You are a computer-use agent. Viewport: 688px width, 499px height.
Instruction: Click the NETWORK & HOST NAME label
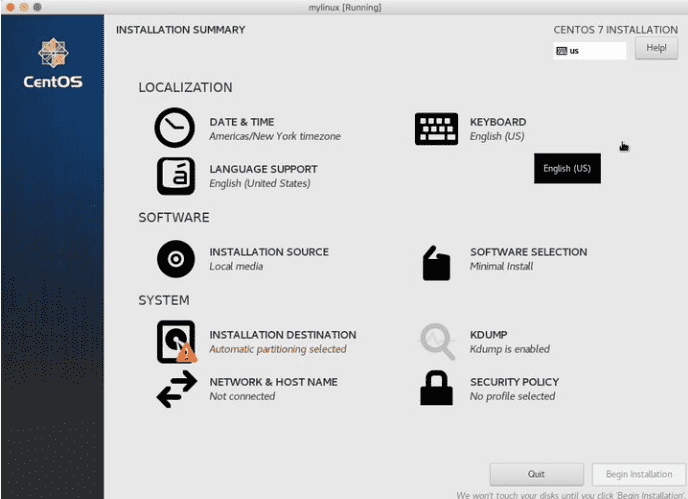pyautogui.click(x=273, y=382)
